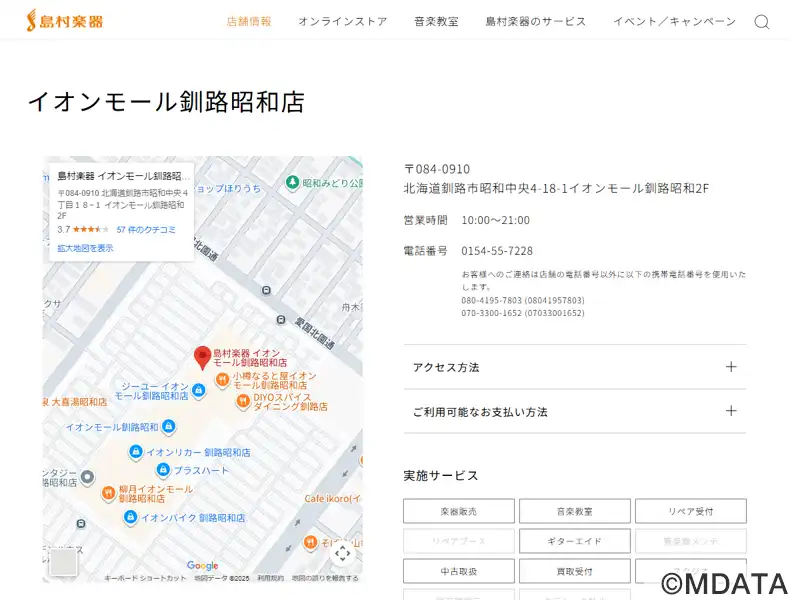Click リペア受付 service button
This screenshot has height=600, width=800.
pos(691,511)
